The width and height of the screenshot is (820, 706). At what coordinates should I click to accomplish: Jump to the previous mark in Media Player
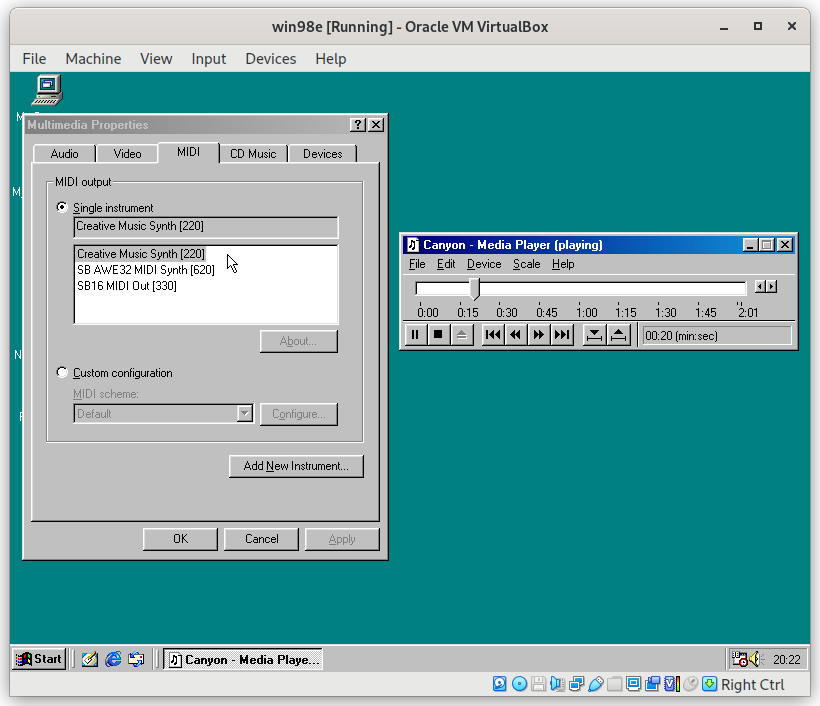pyautogui.click(x=493, y=335)
